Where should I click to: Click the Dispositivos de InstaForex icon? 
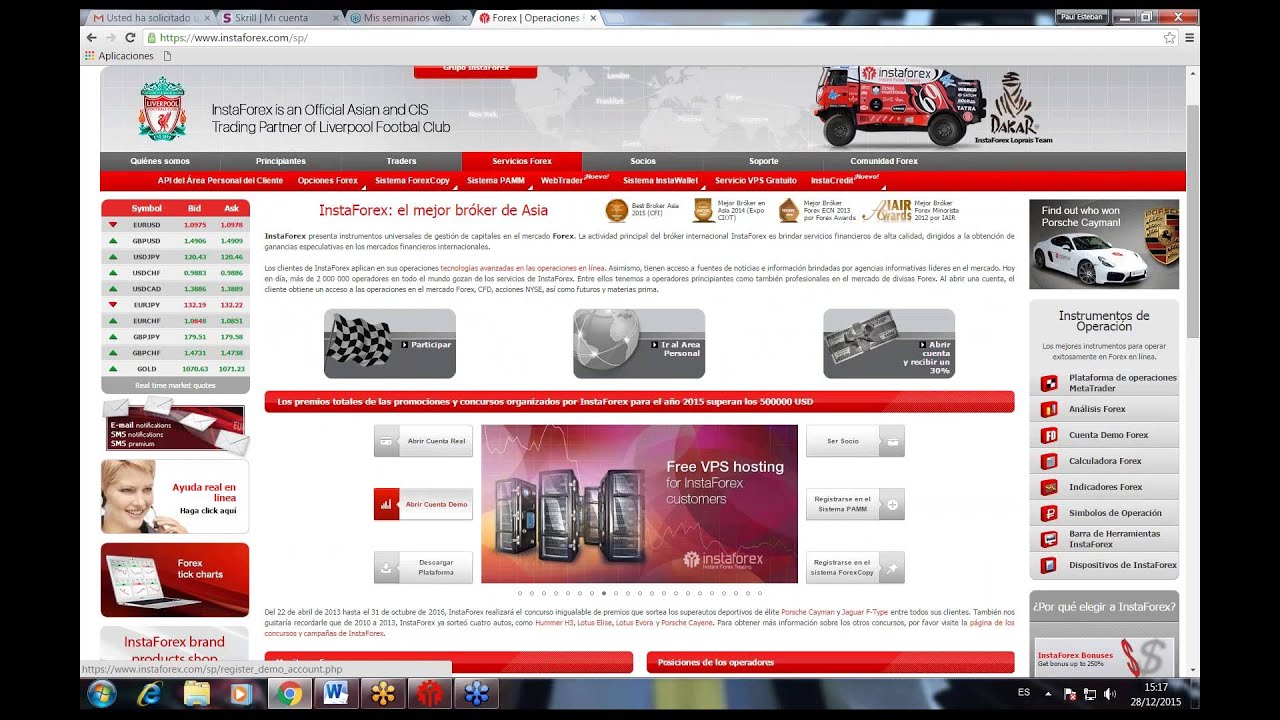1049,565
